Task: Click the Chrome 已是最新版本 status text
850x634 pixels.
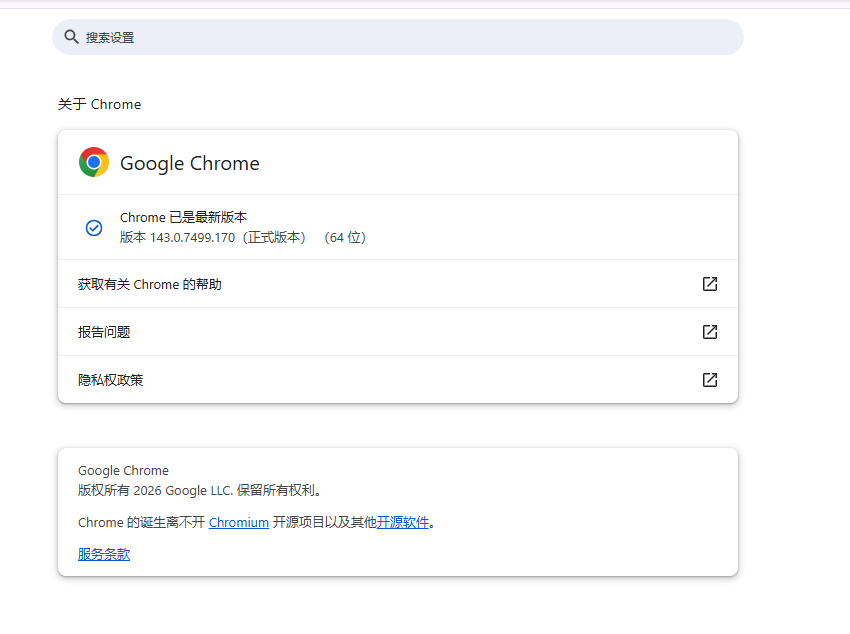Action: coord(183,217)
